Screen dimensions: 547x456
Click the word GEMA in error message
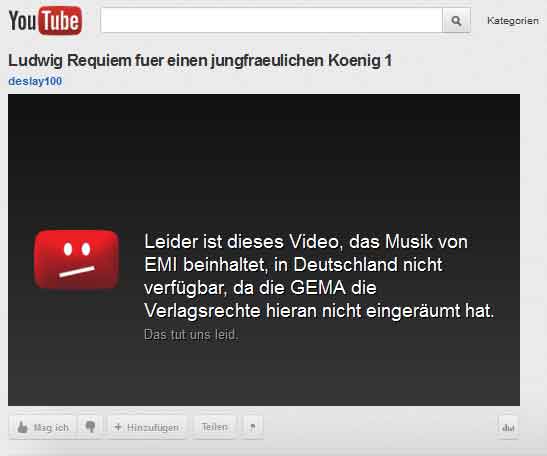pos(317,288)
